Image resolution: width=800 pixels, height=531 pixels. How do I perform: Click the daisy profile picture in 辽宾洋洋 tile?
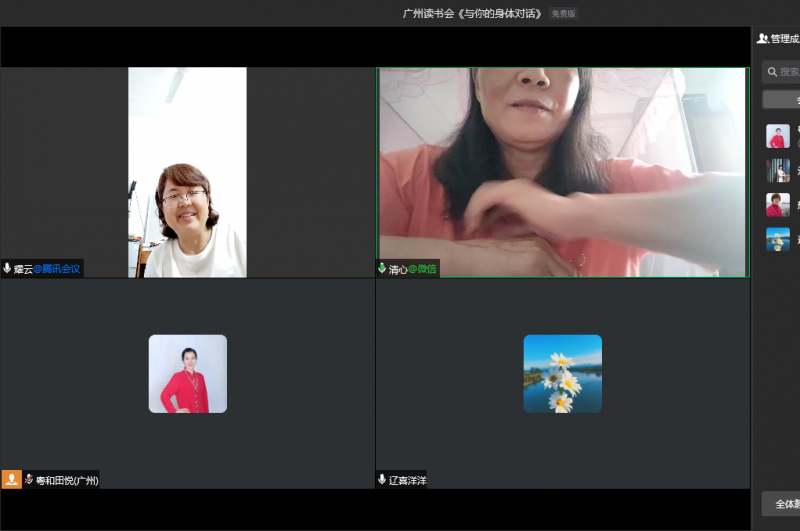(x=562, y=374)
